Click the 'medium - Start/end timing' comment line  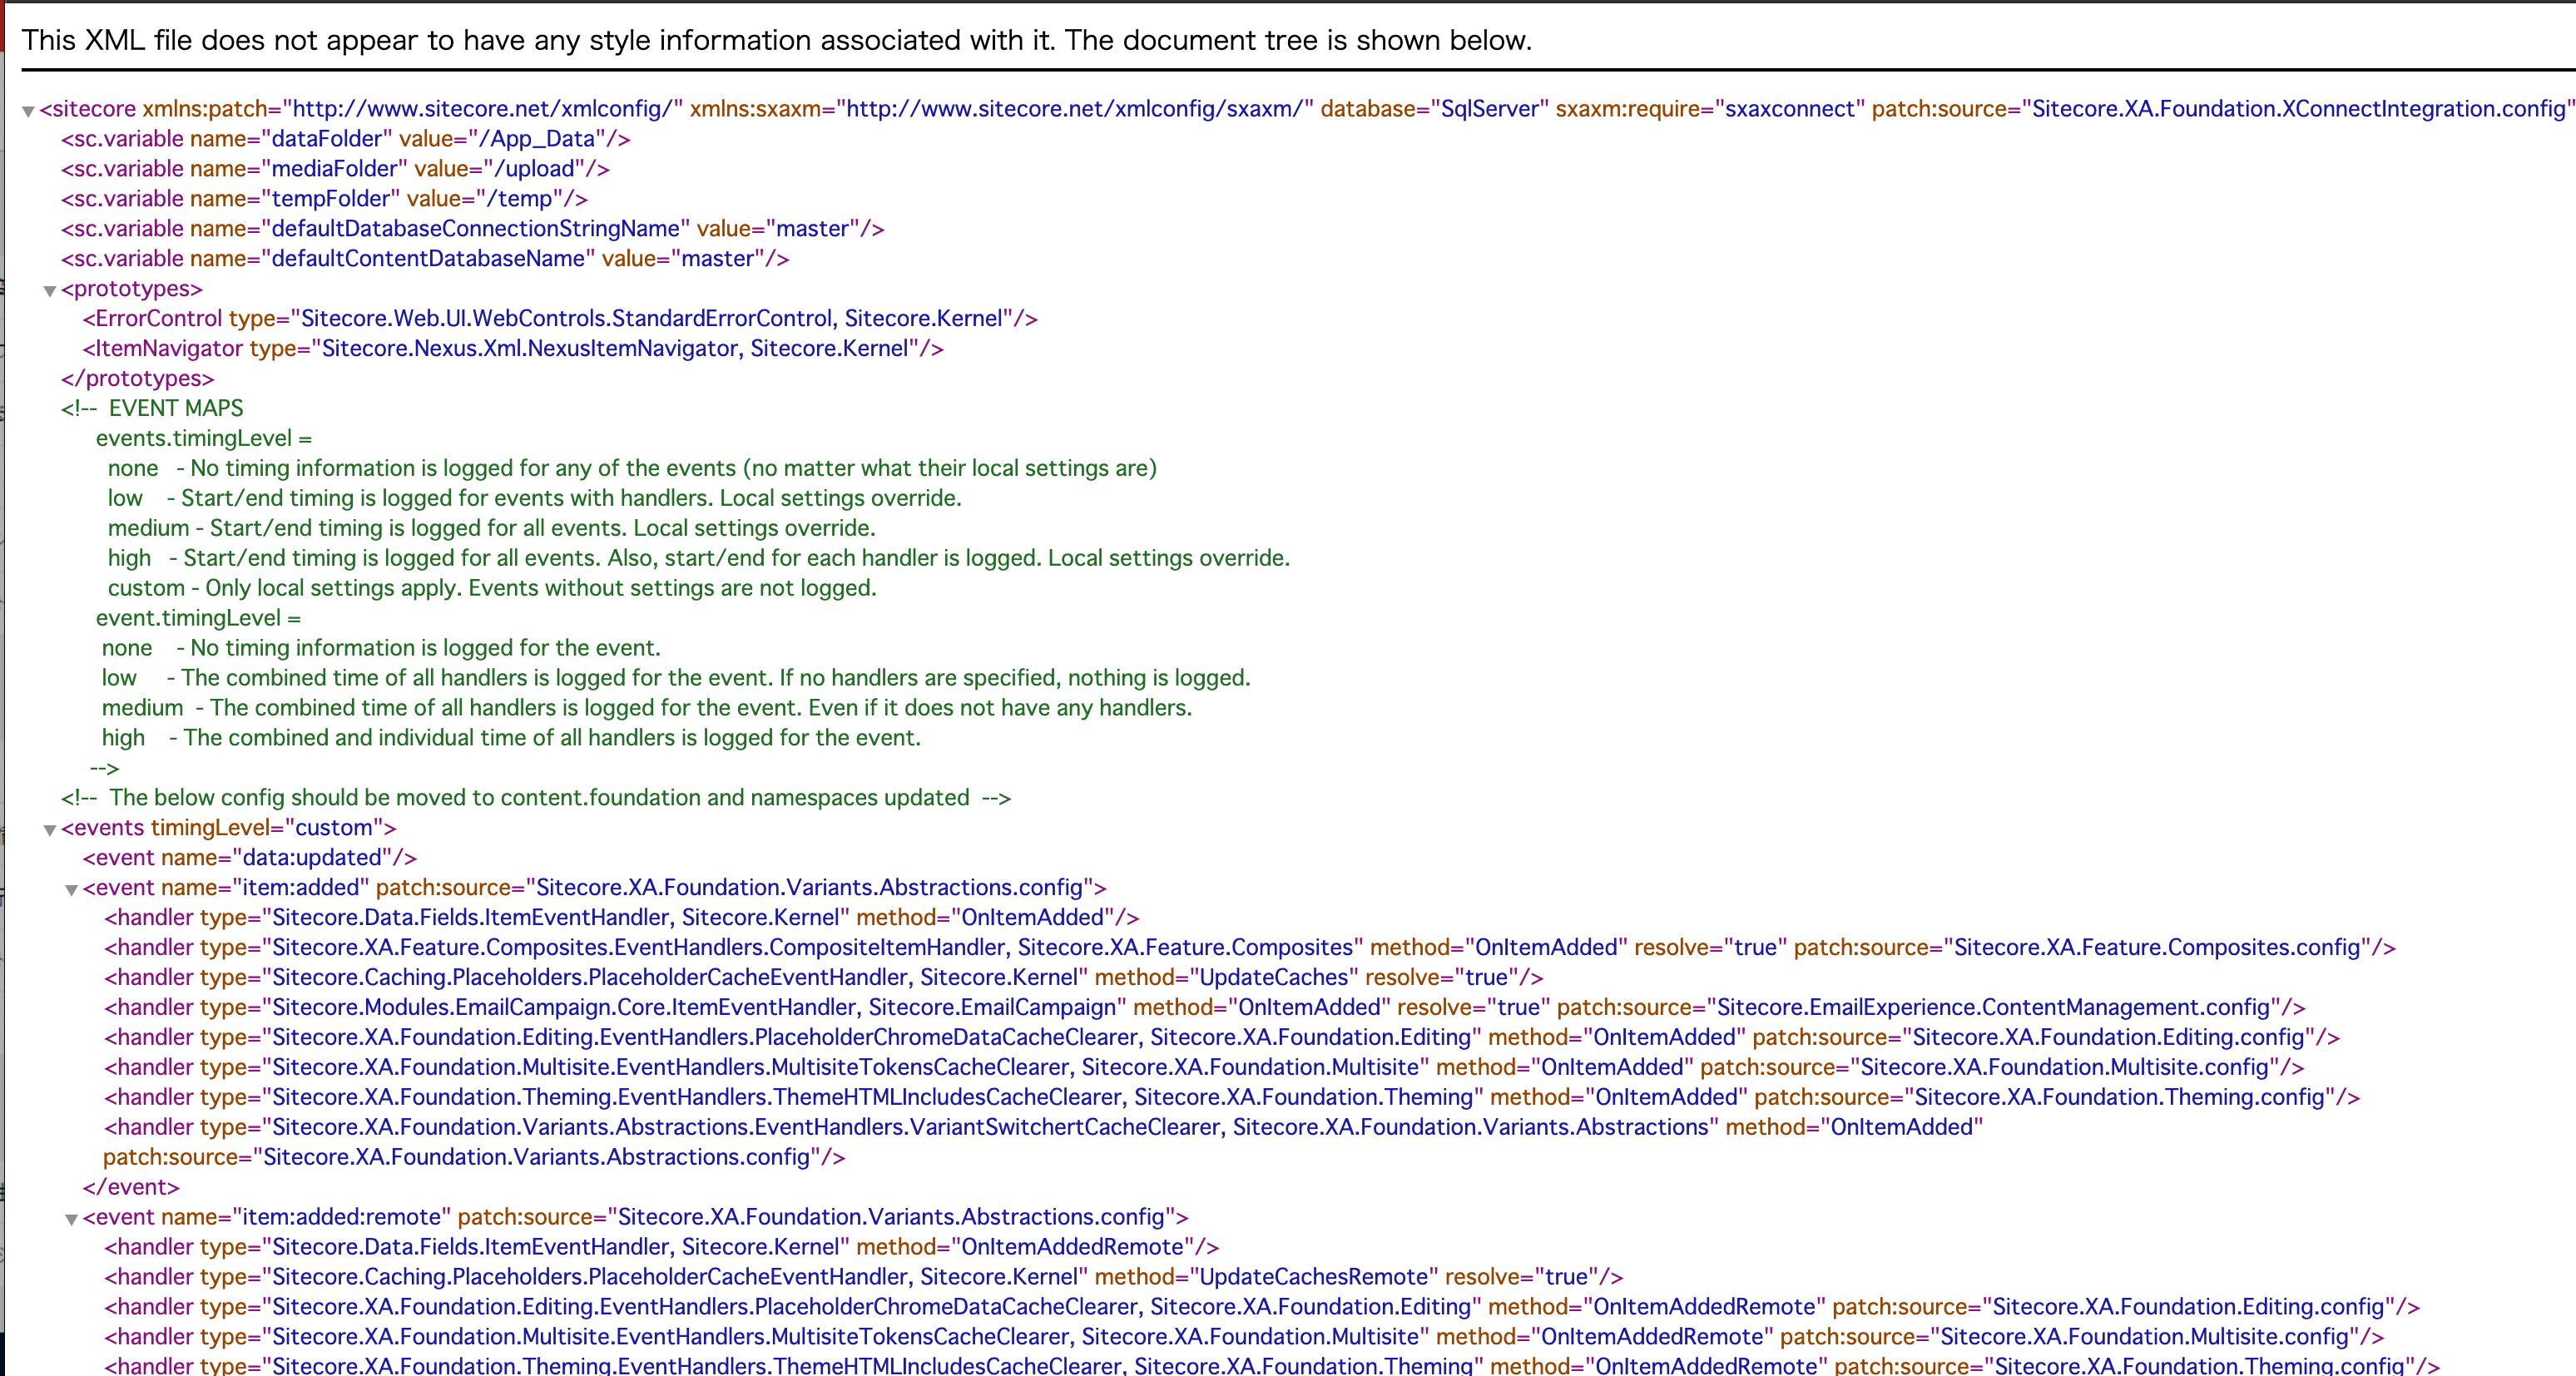491,528
